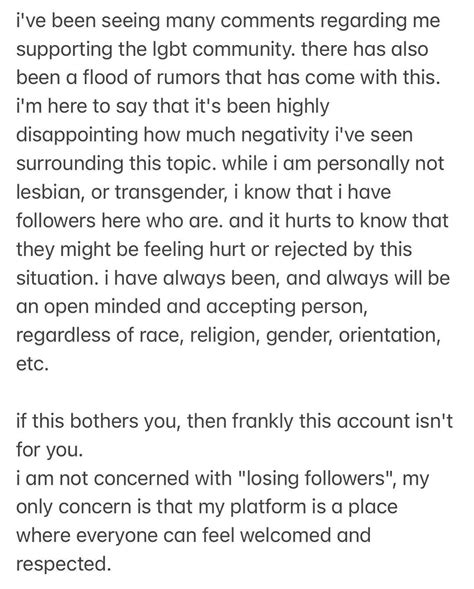Click the final word "respected."
Viewport: 474px width, 589px height.
[x=63, y=565]
